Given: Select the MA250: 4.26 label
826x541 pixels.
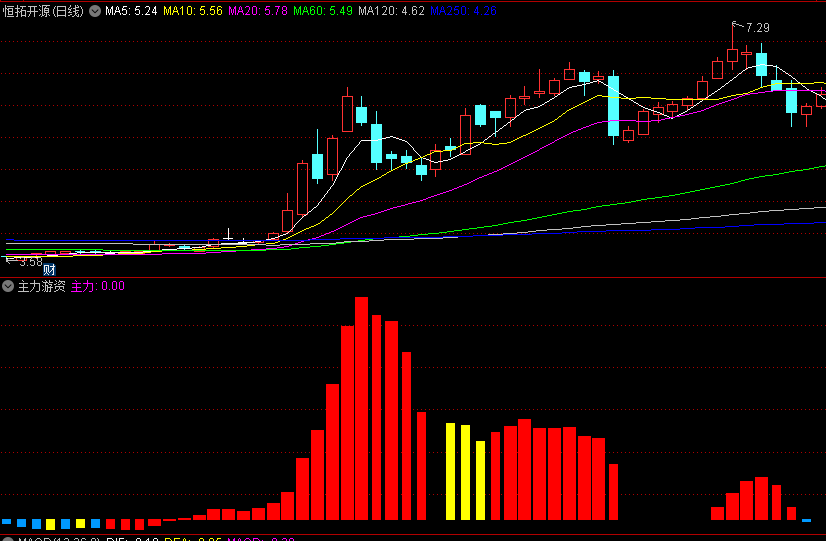Looking at the screenshot, I should (x=463, y=11).
